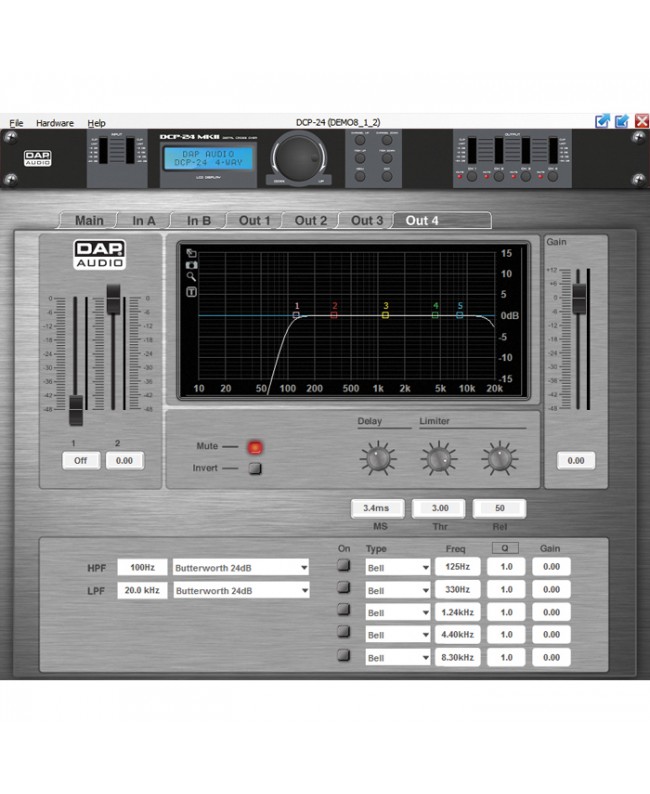Open the Bell type dropdown for 8.30kHz band
The height and width of the screenshot is (794, 650).
(x=398, y=658)
